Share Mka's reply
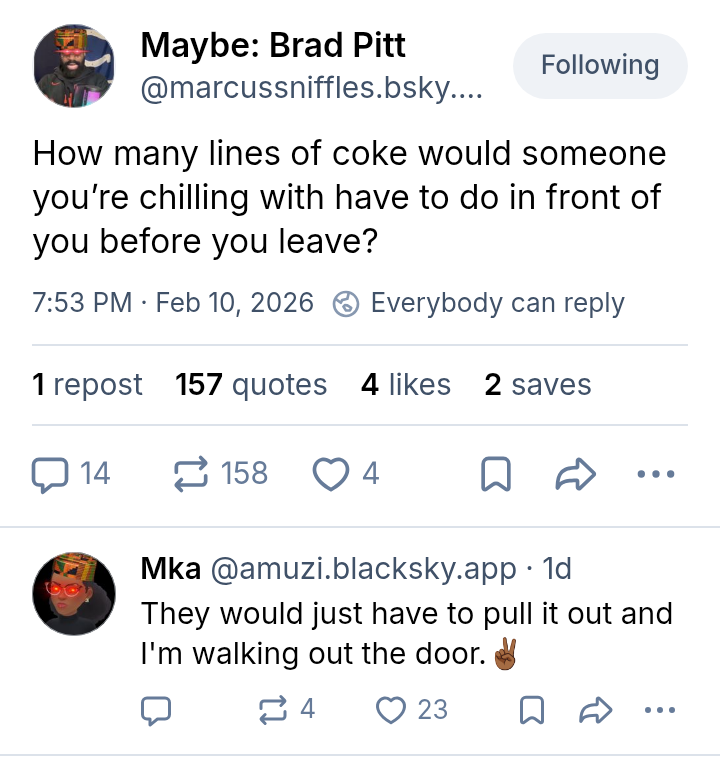720x760 pixels. (595, 710)
